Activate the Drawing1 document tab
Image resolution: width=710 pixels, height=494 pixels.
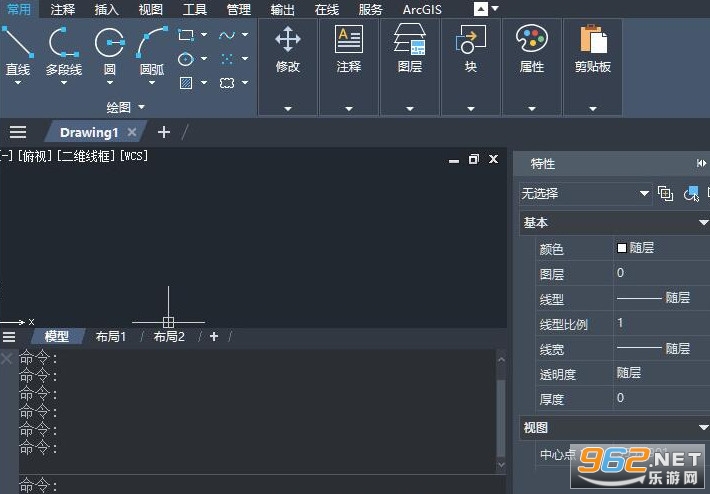(89, 132)
